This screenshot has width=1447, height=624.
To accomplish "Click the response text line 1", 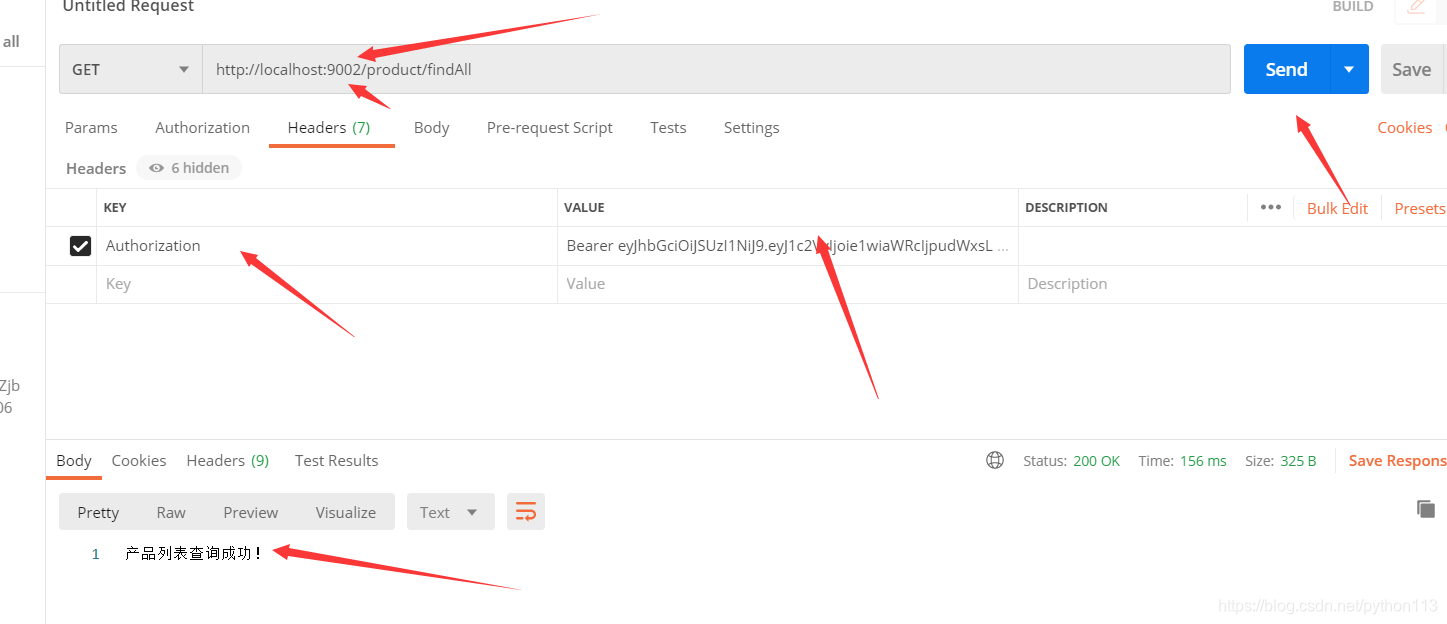I will pos(194,553).
